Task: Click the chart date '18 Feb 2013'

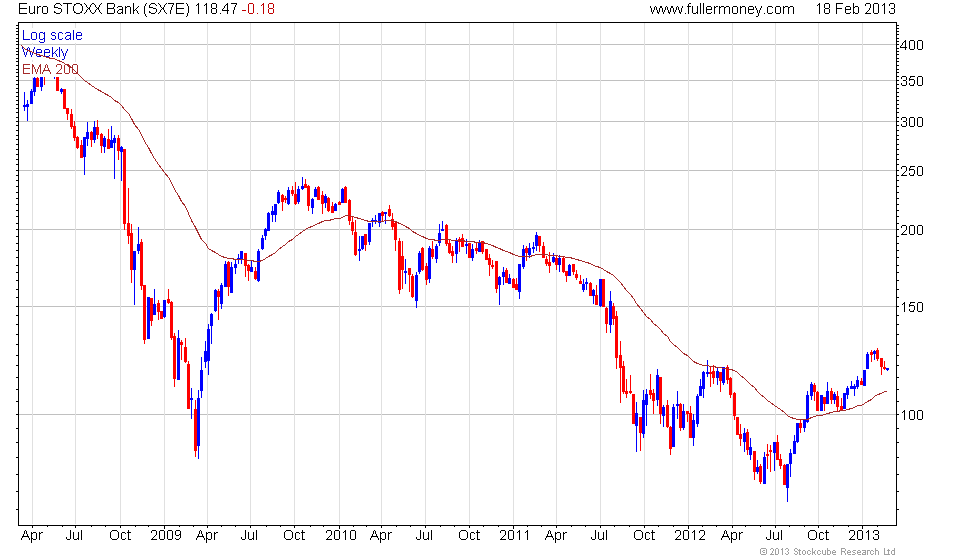Action: click(x=855, y=9)
